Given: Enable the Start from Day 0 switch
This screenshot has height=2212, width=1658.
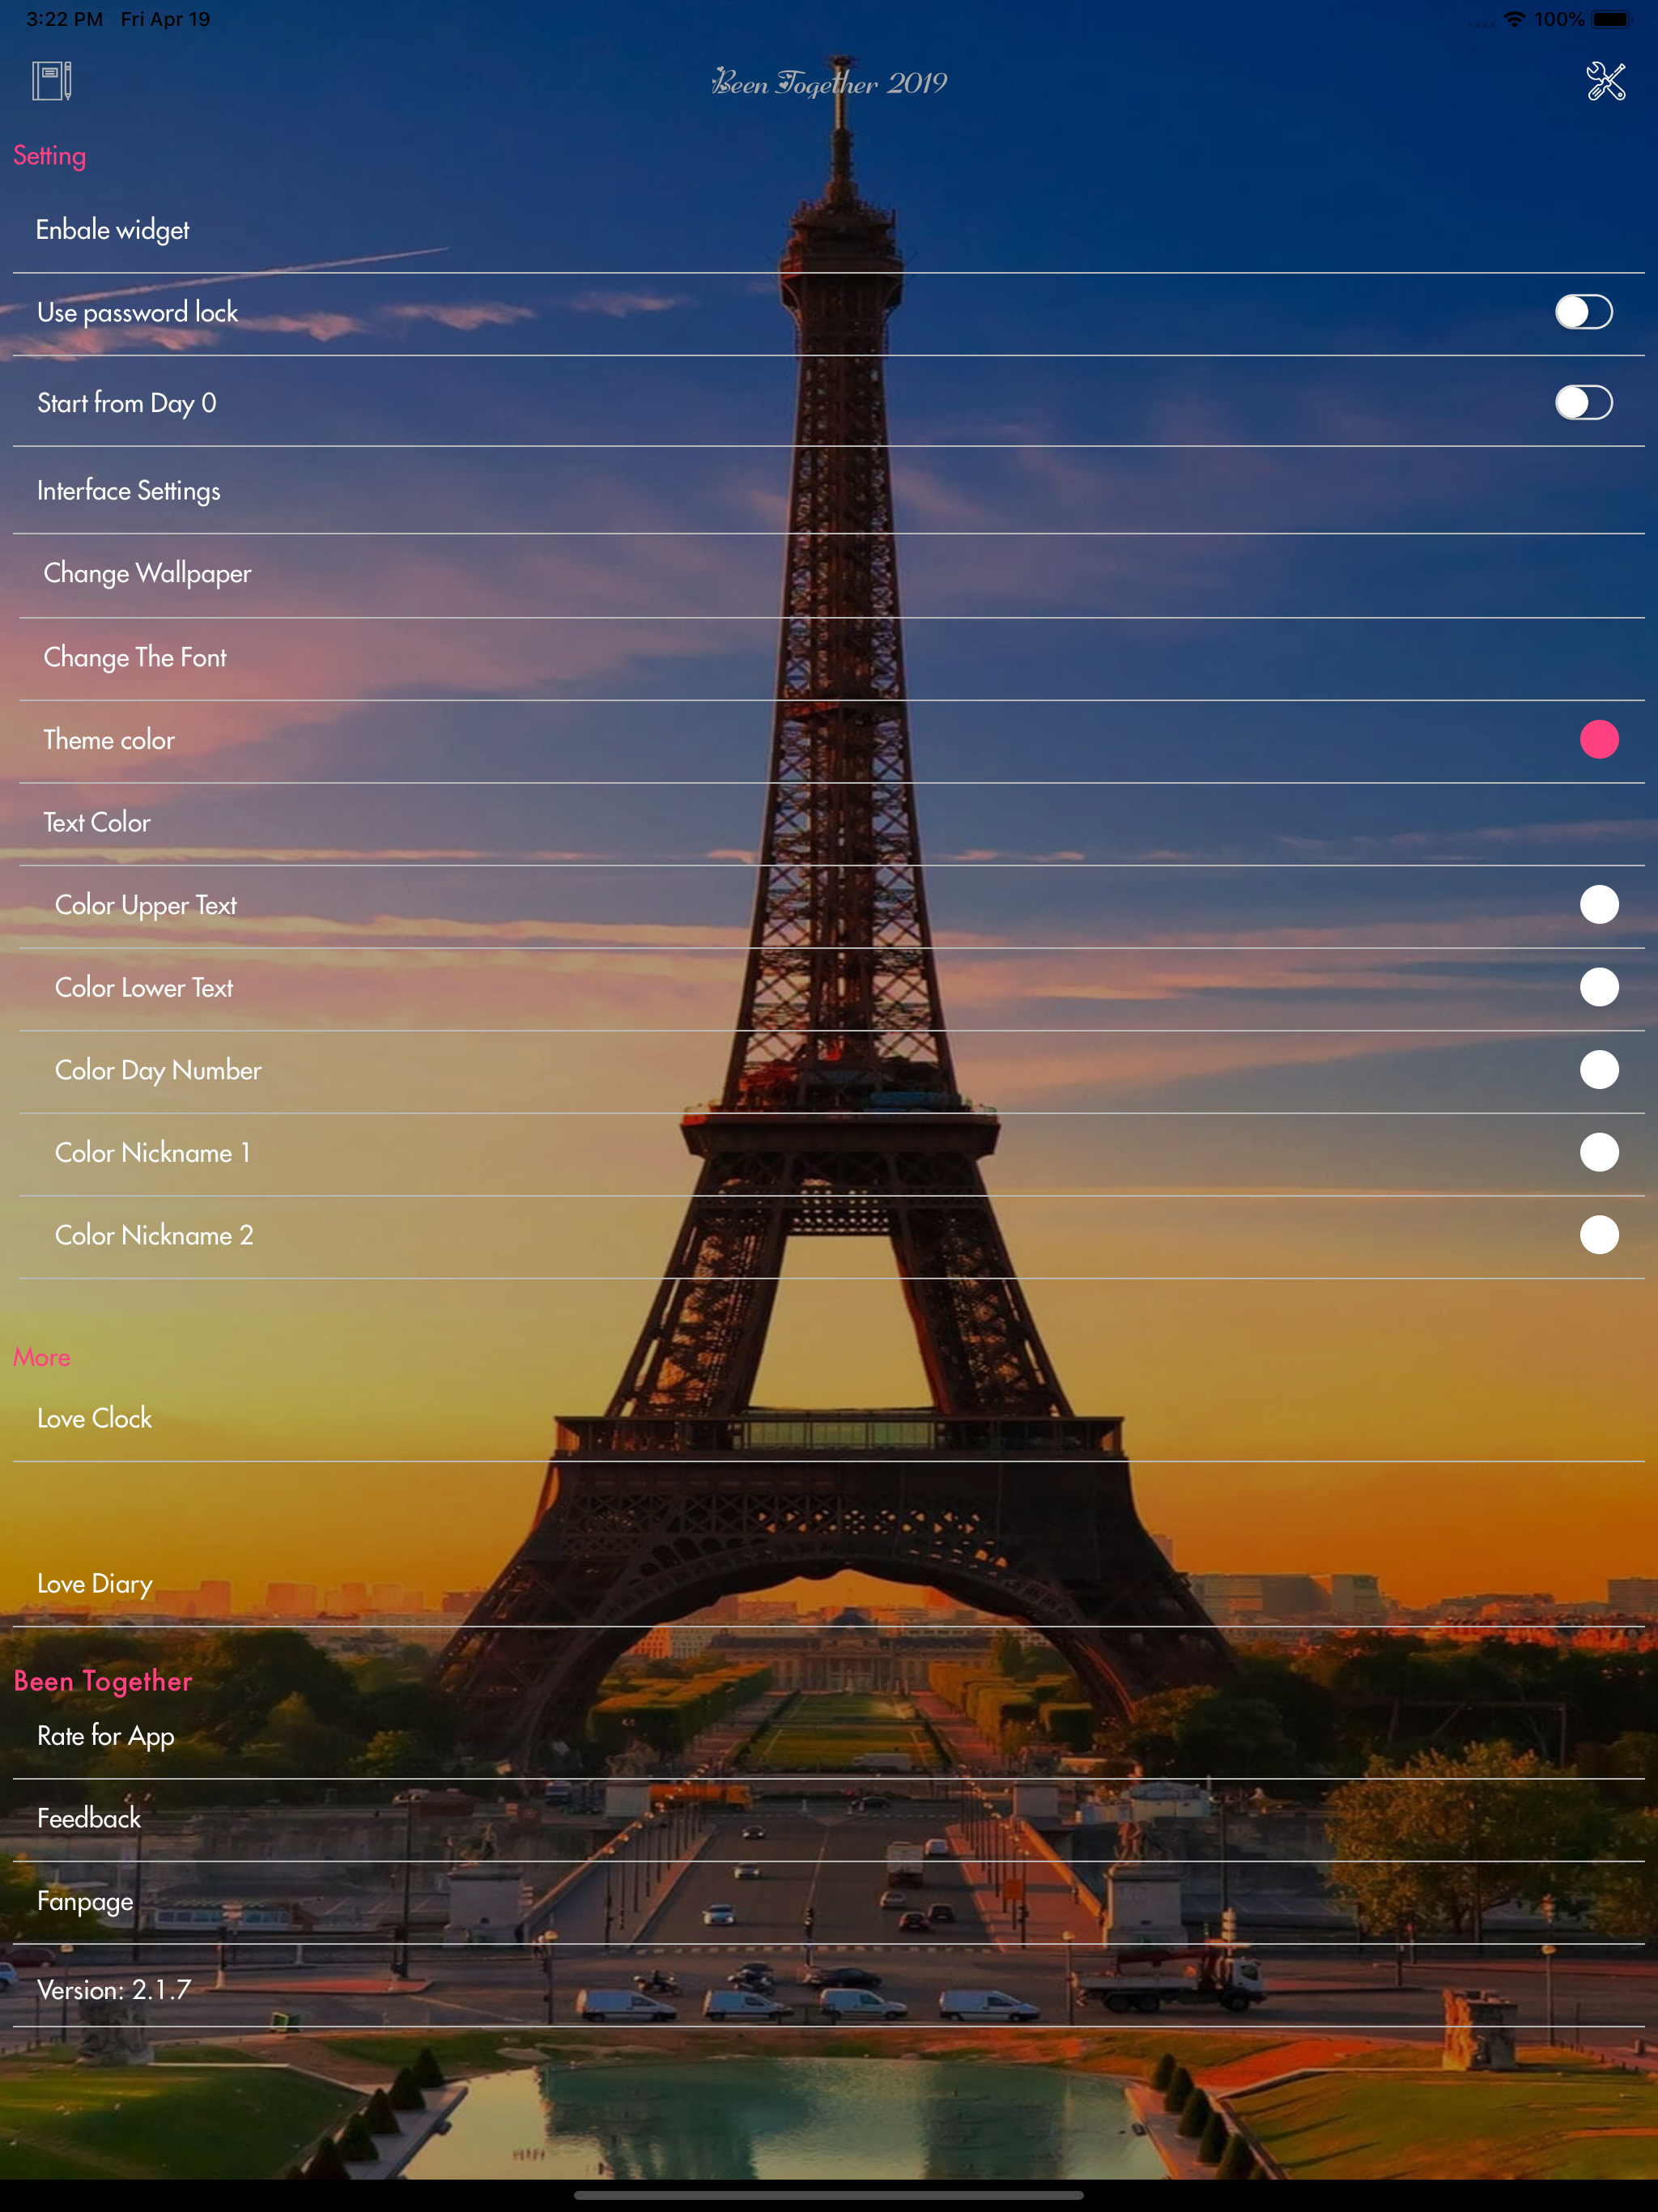Looking at the screenshot, I should click(x=1583, y=403).
